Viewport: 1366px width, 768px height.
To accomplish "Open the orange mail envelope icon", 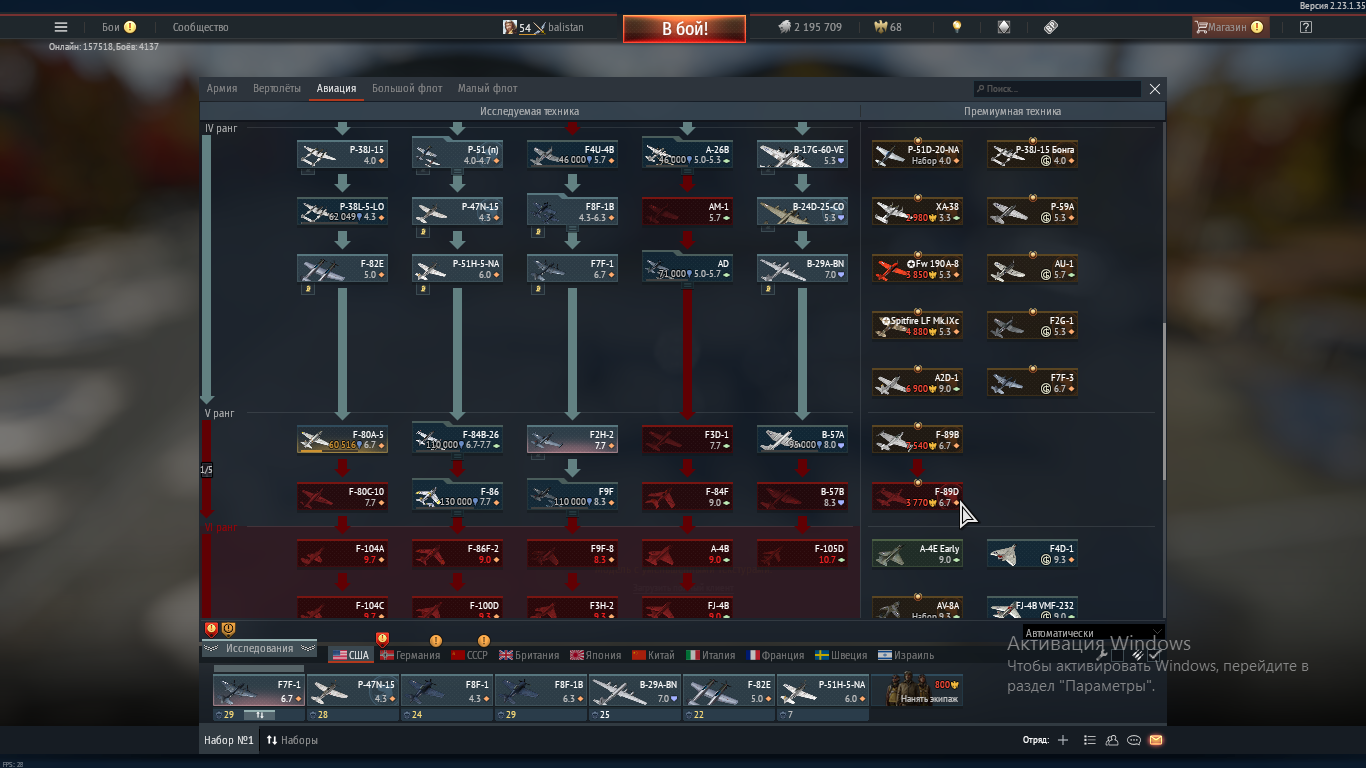I will (x=1156, y=740).
